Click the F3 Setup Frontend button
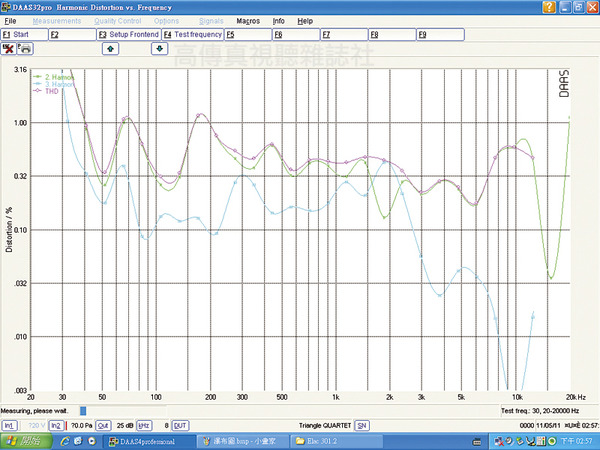 click(x=129, y=34)
